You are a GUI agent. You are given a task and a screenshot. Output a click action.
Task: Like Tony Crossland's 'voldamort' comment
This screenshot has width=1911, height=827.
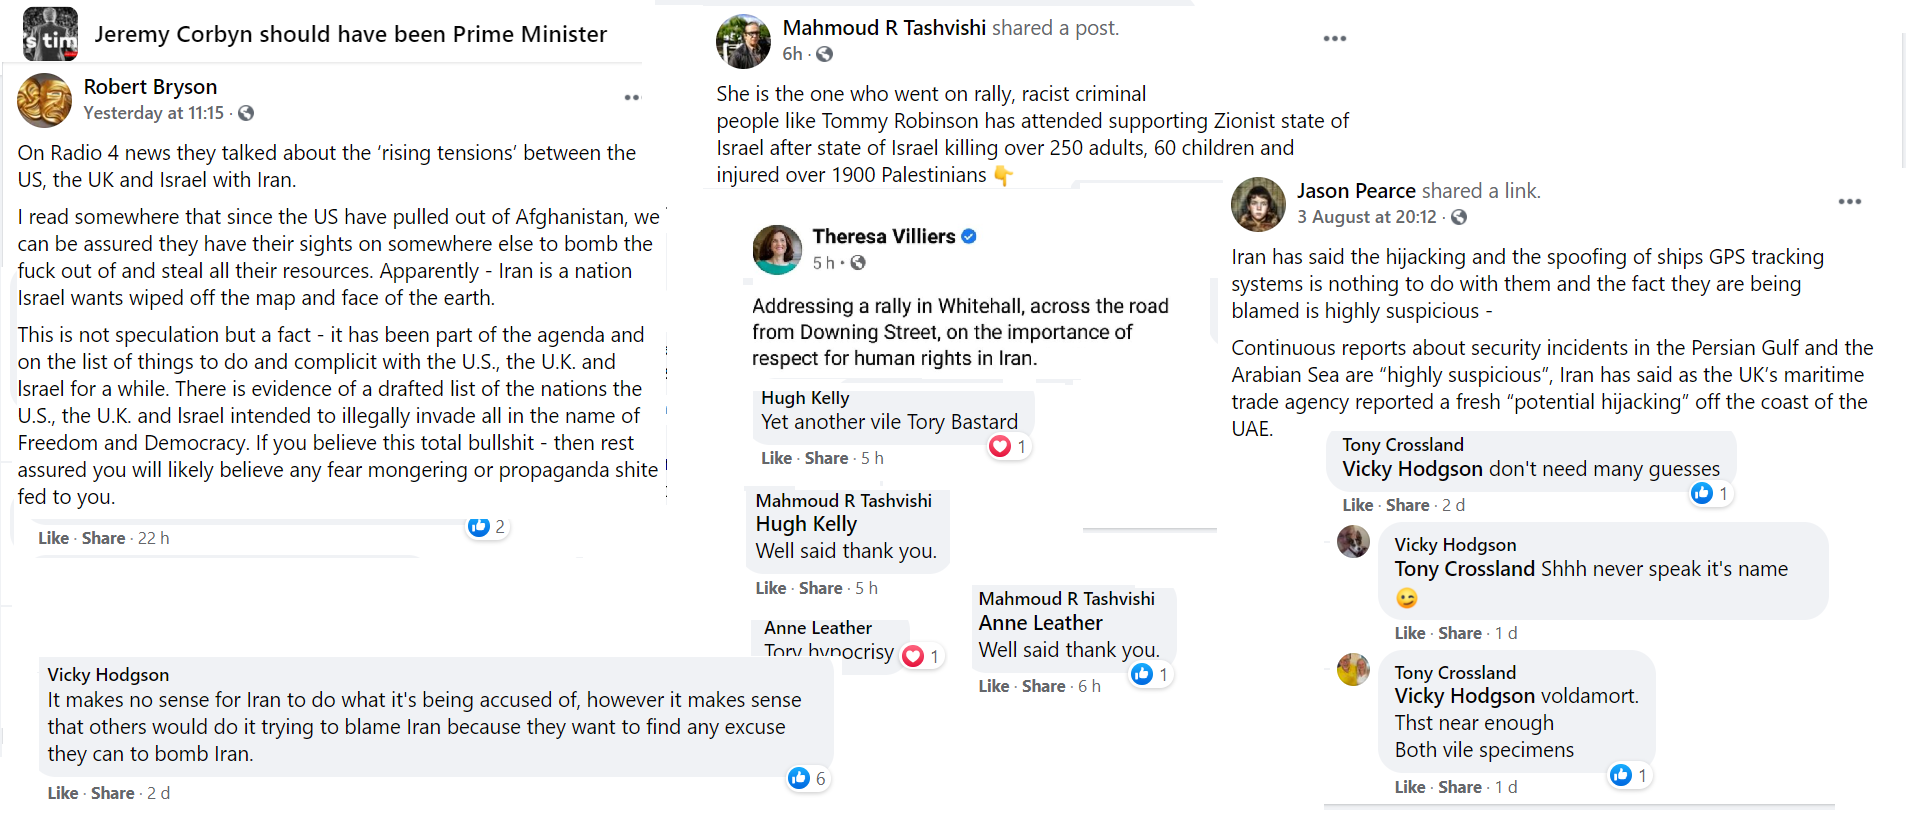(x=1409, y=787)
